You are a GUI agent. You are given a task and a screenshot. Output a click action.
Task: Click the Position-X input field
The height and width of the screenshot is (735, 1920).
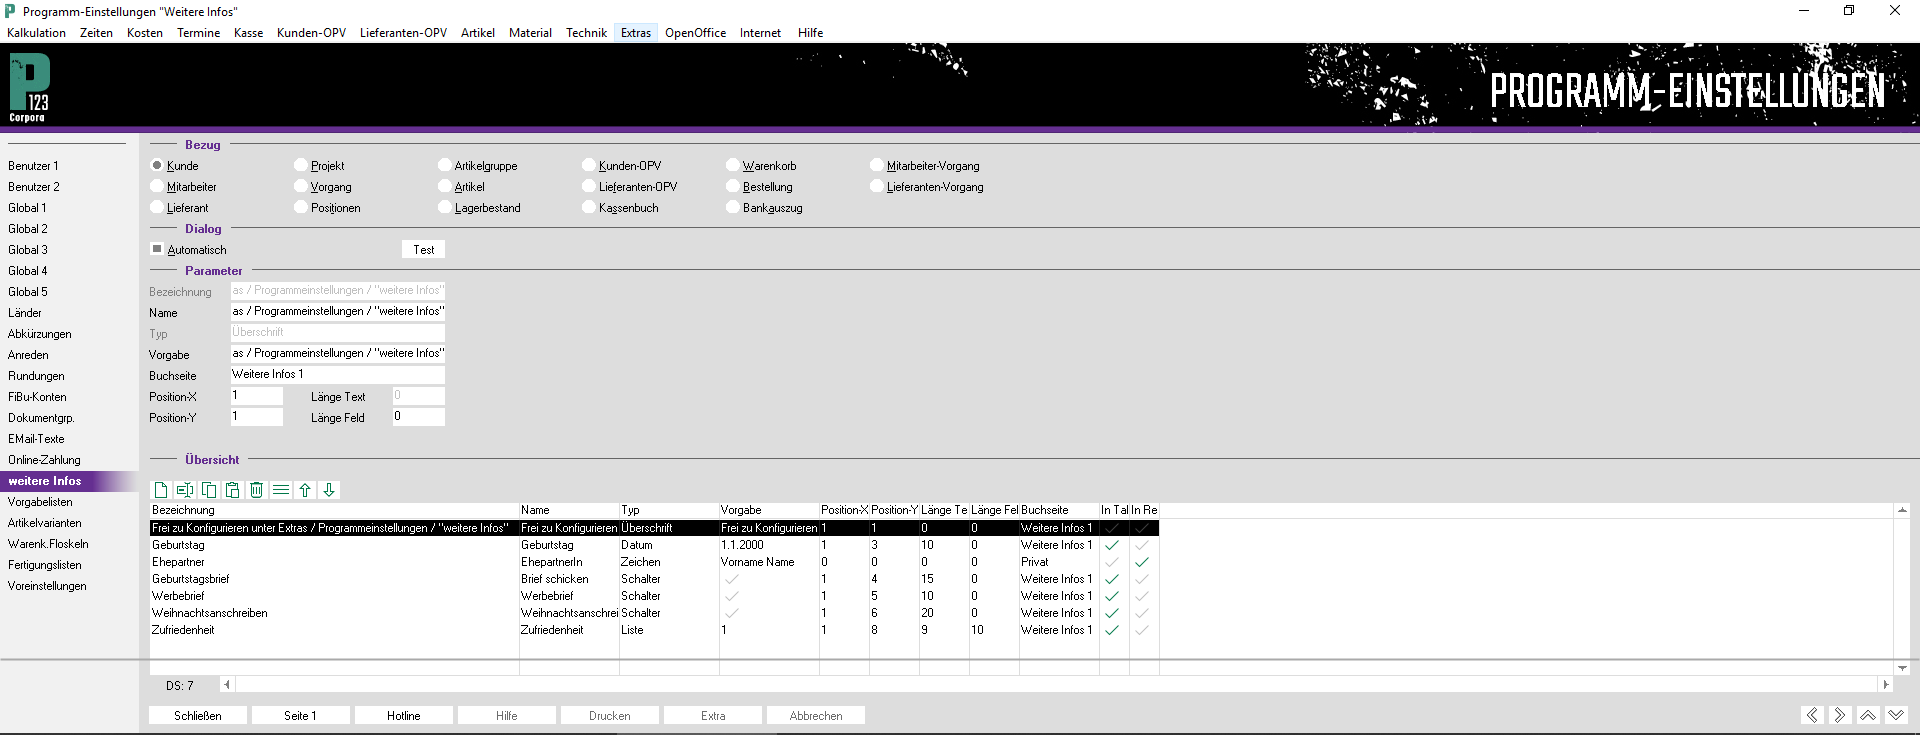[x=257, y=396]
